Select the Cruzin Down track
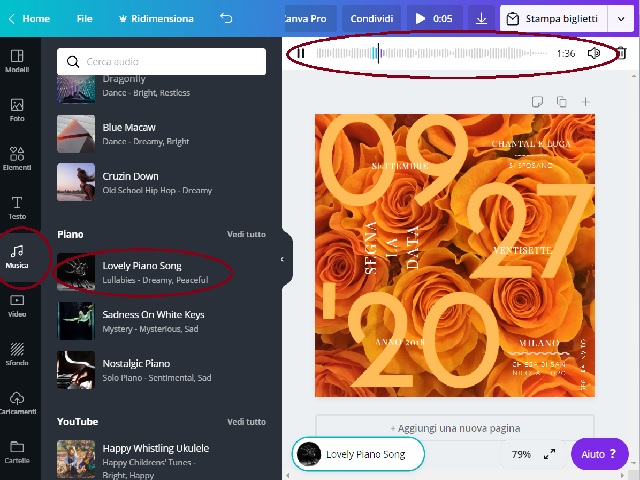This screenshot has height=480, width=640. tap(162, 182)
